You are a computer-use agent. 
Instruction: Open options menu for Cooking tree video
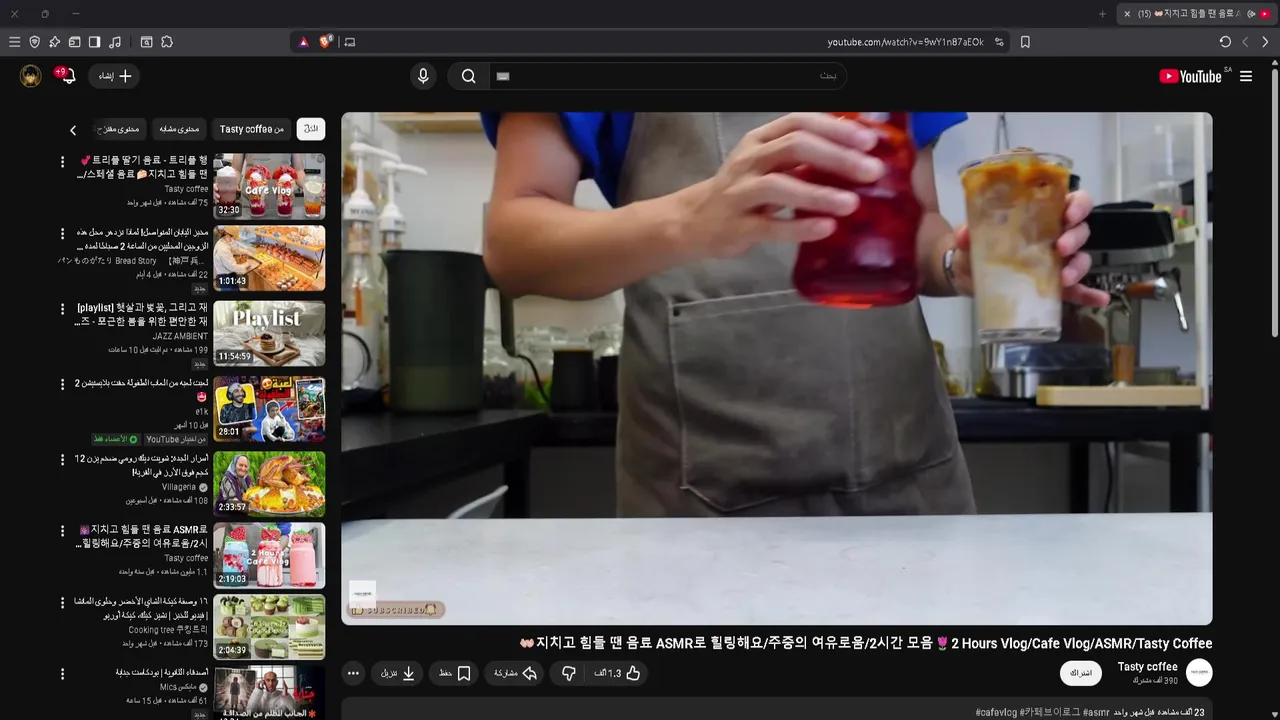pyautogui.click(x=62, y=602)
